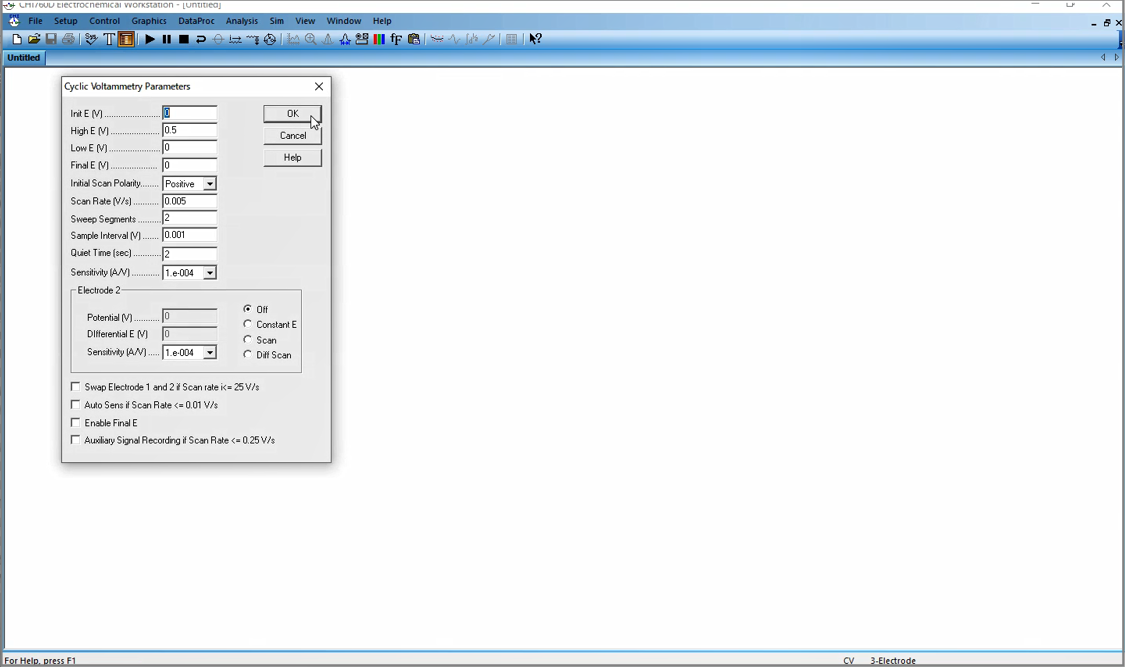Enable the 'Auto Sens if Scan Rate' checkbox
Image resolution: width=1125 pixels, height=667 pixels.
76,405
